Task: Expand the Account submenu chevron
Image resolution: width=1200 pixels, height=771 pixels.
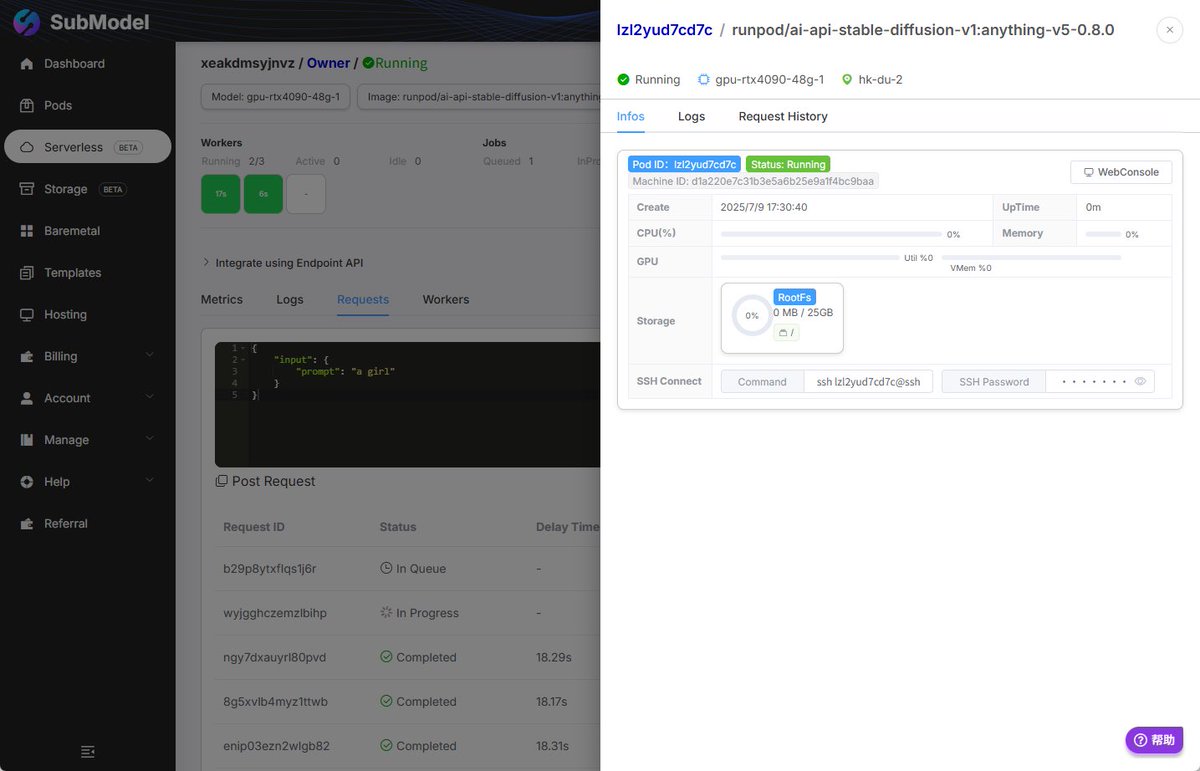Action: [x=150, y=398]
